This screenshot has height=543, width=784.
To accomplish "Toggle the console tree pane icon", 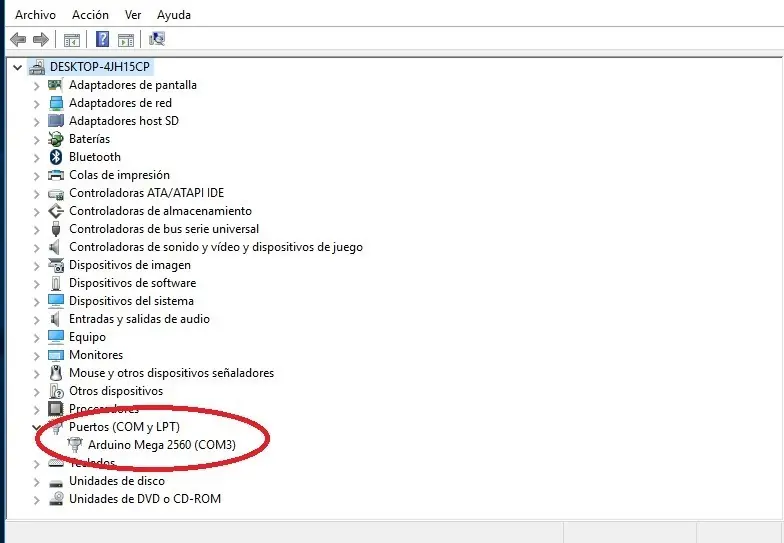I will [72, 40].
